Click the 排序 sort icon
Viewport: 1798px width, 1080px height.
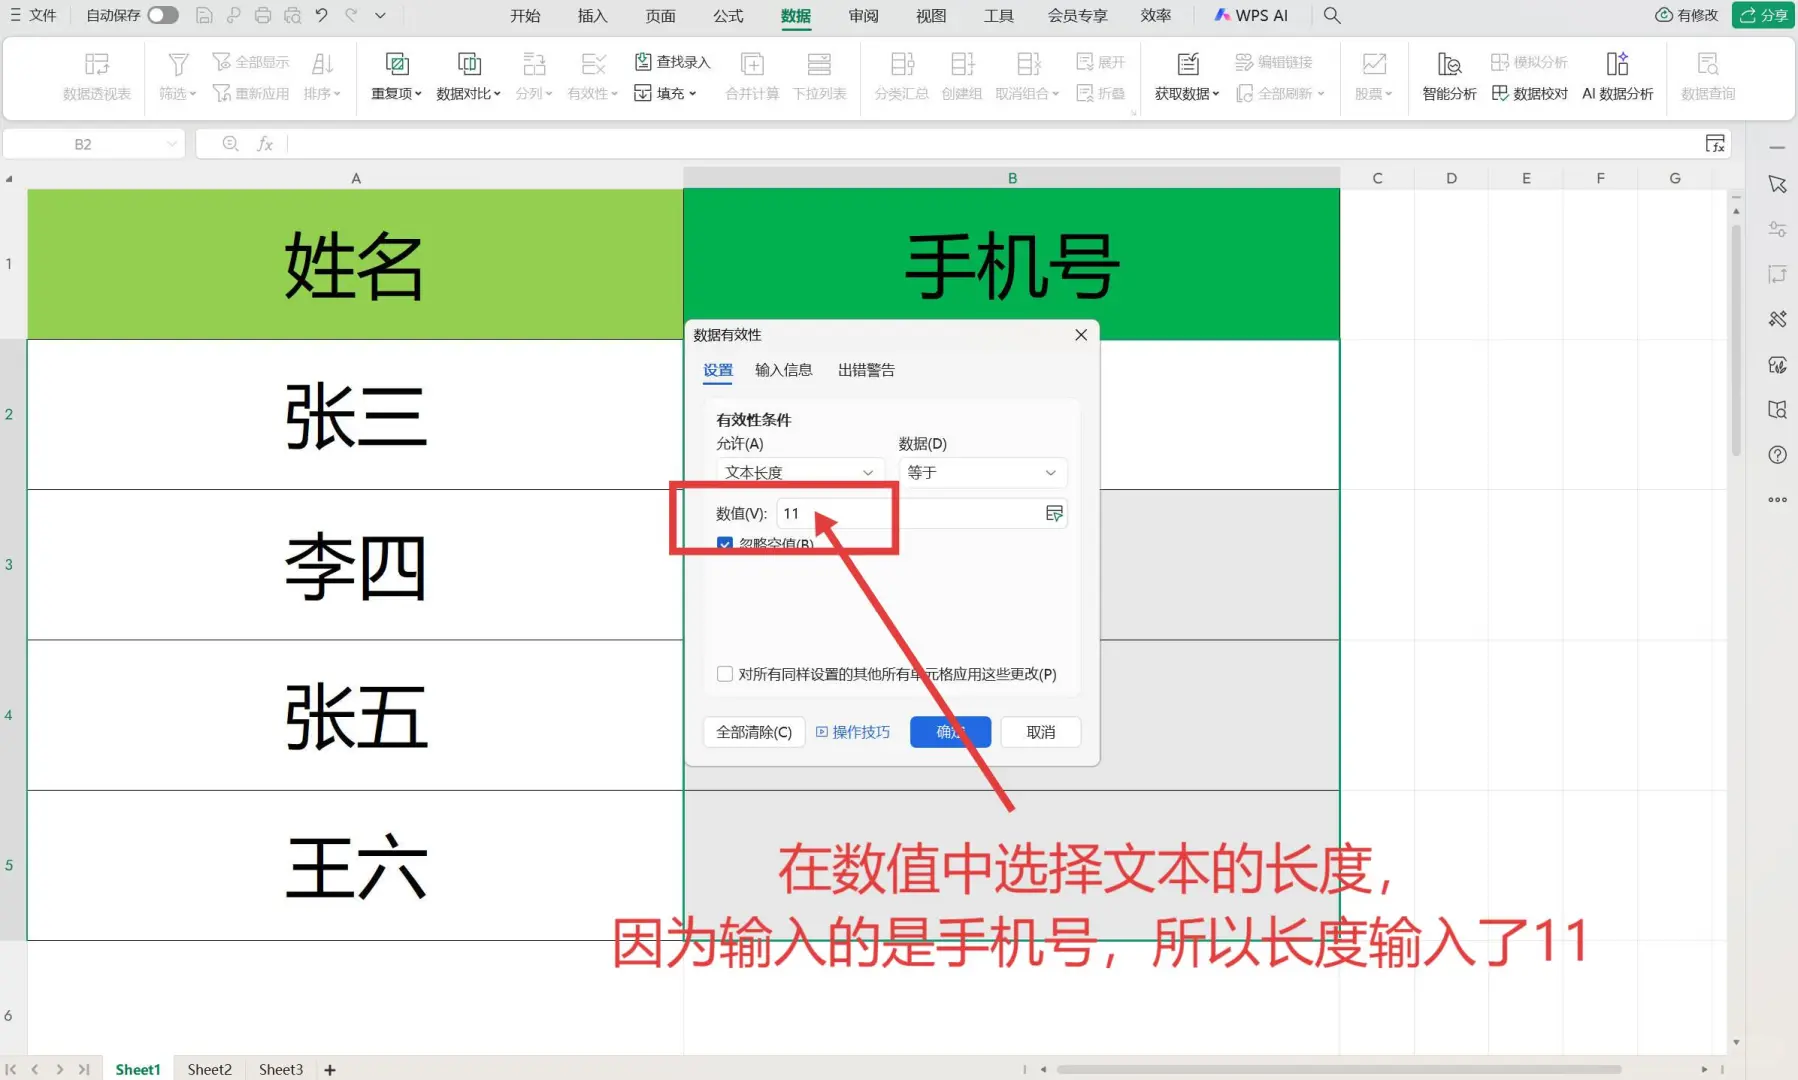point(322,65)
